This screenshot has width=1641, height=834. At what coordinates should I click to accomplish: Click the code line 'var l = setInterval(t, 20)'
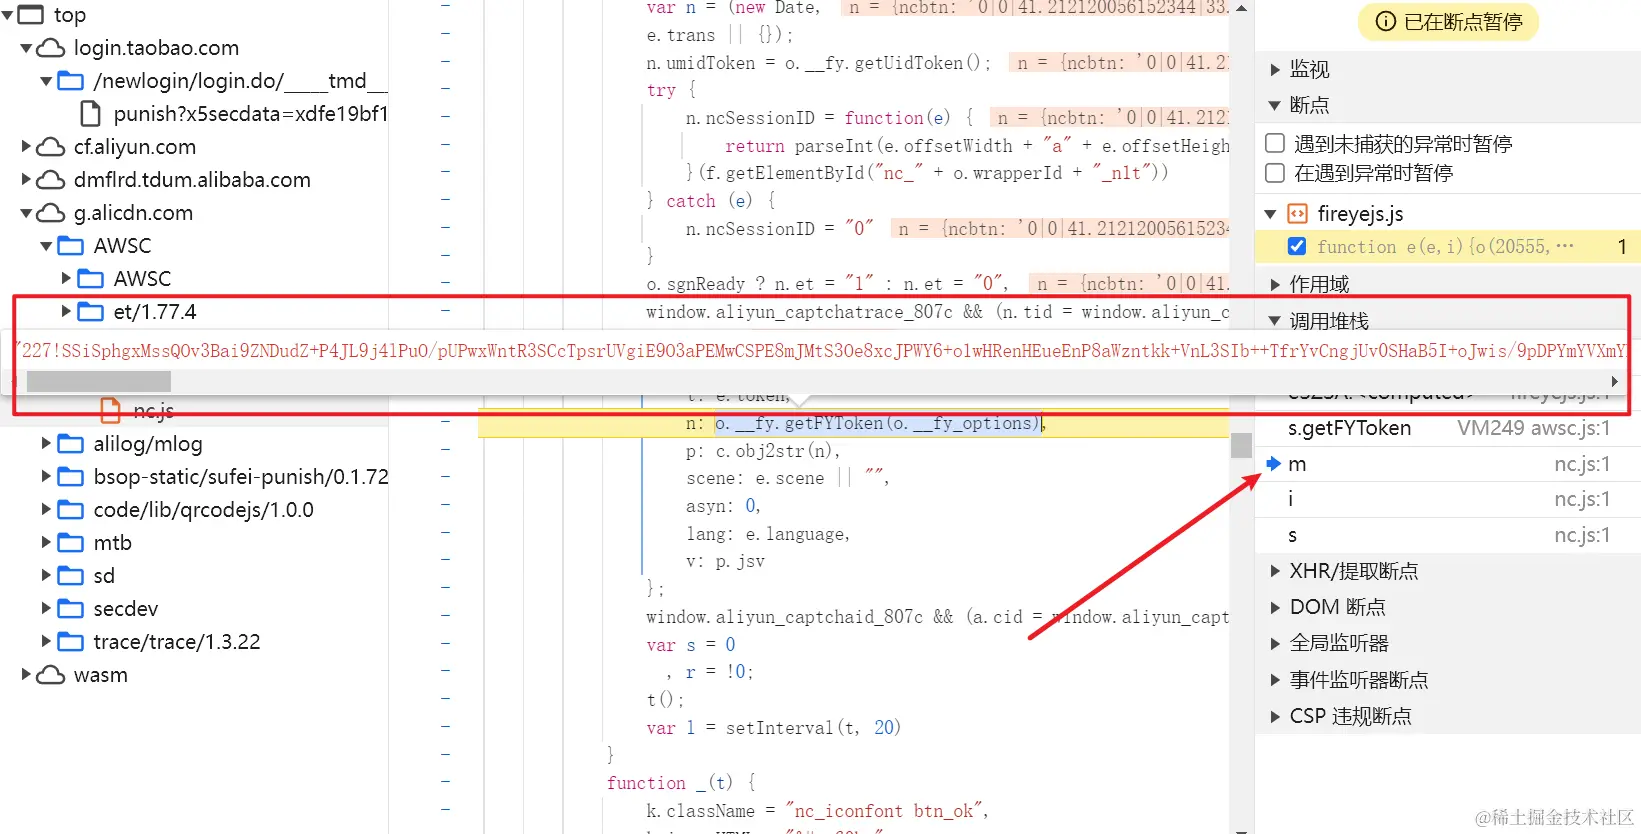(773, 728)
